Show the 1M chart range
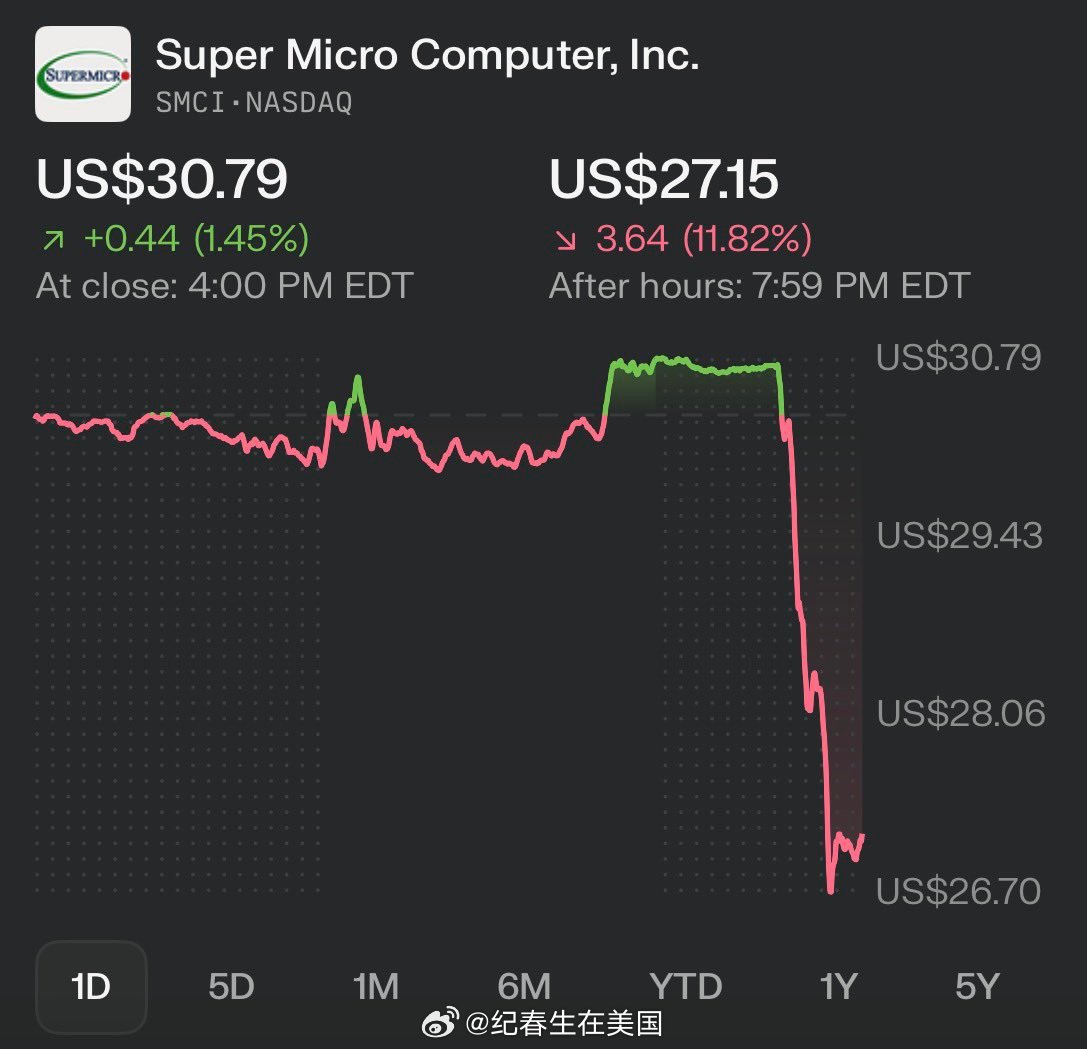 (x=376, y=987)
